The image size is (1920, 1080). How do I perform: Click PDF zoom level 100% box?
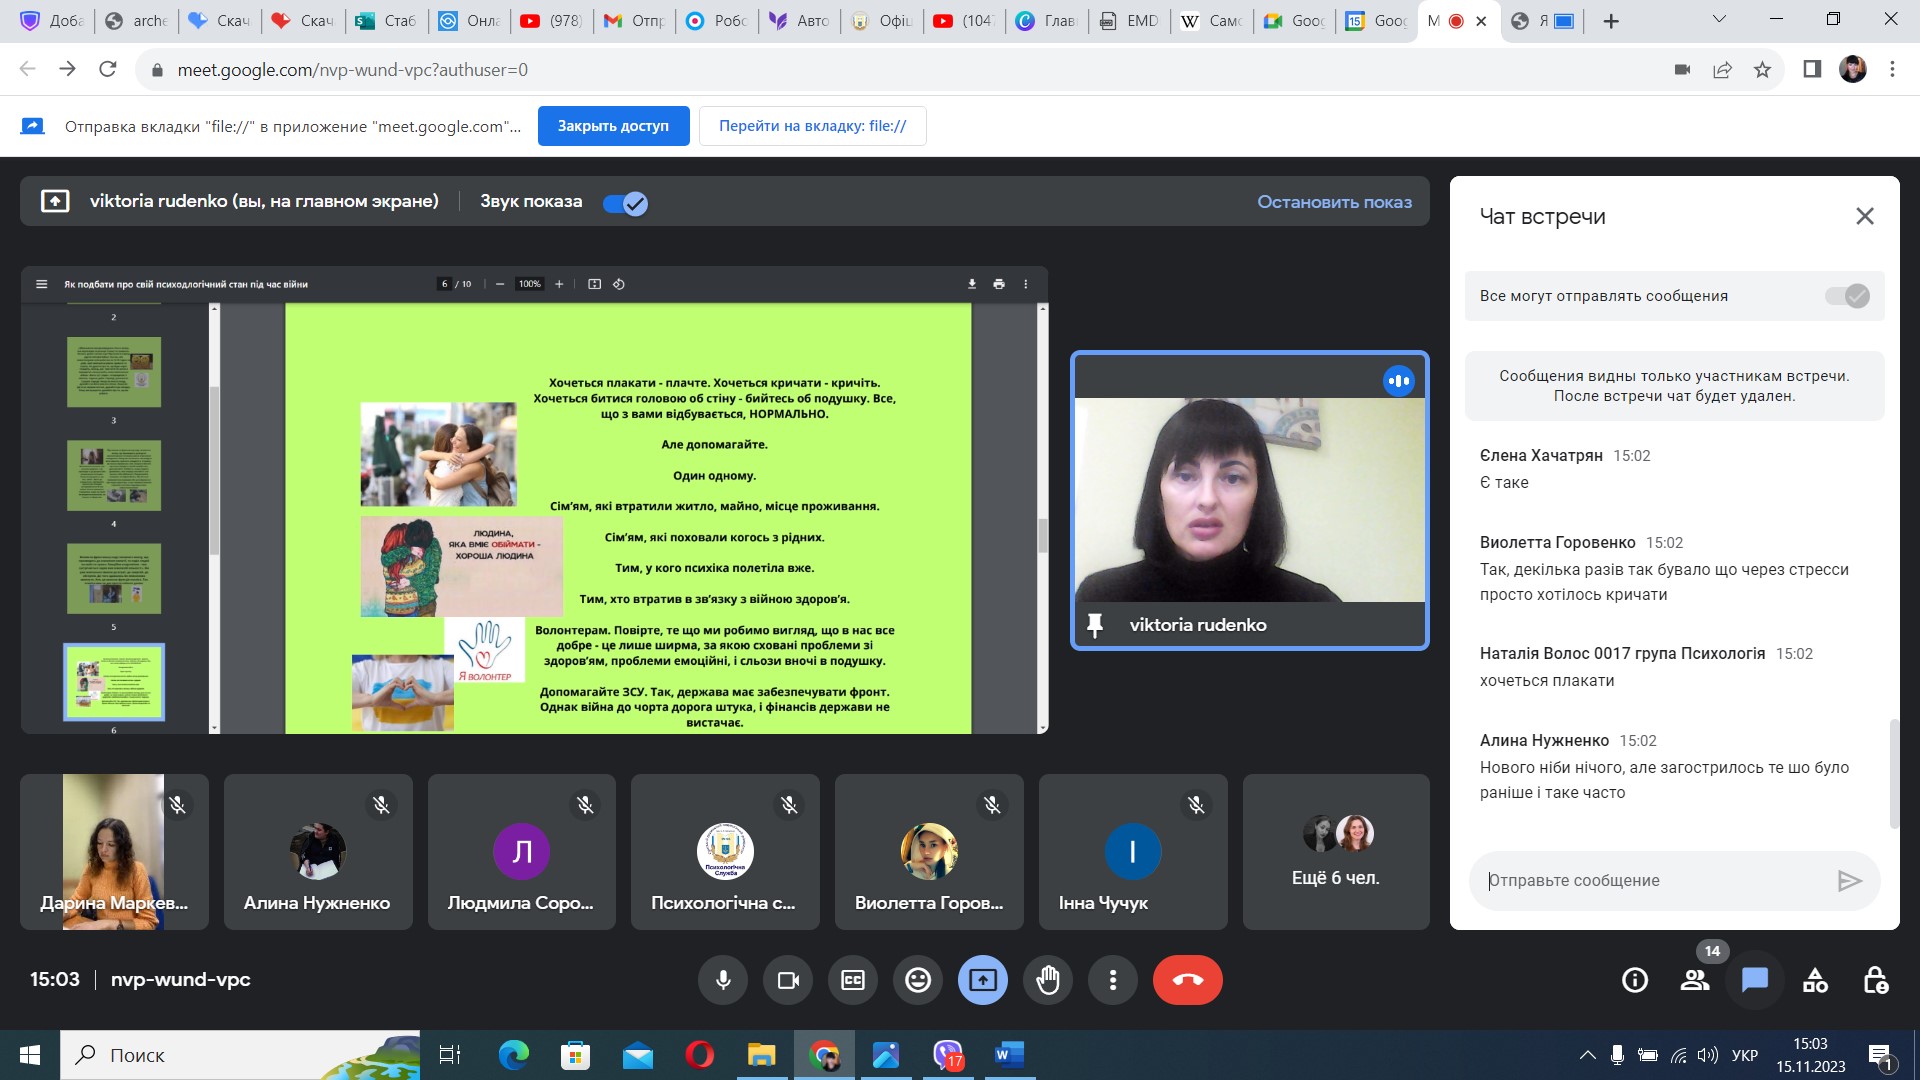[x=529, y=284]
